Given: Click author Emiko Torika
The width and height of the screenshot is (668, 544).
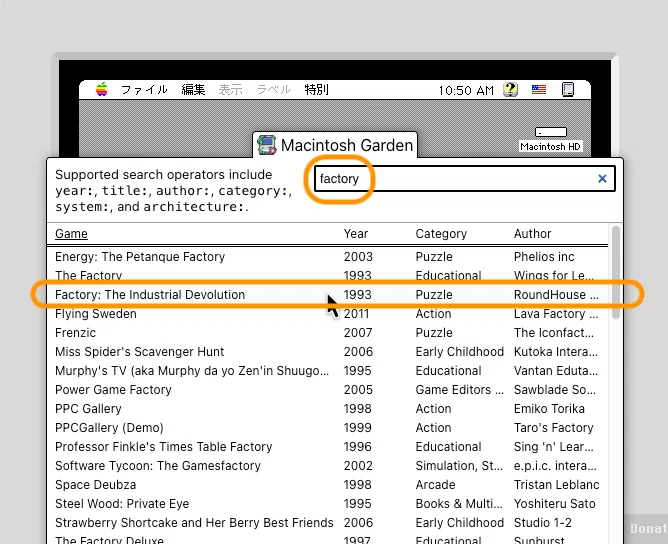Looking at the screenshot, I should 549,409.
